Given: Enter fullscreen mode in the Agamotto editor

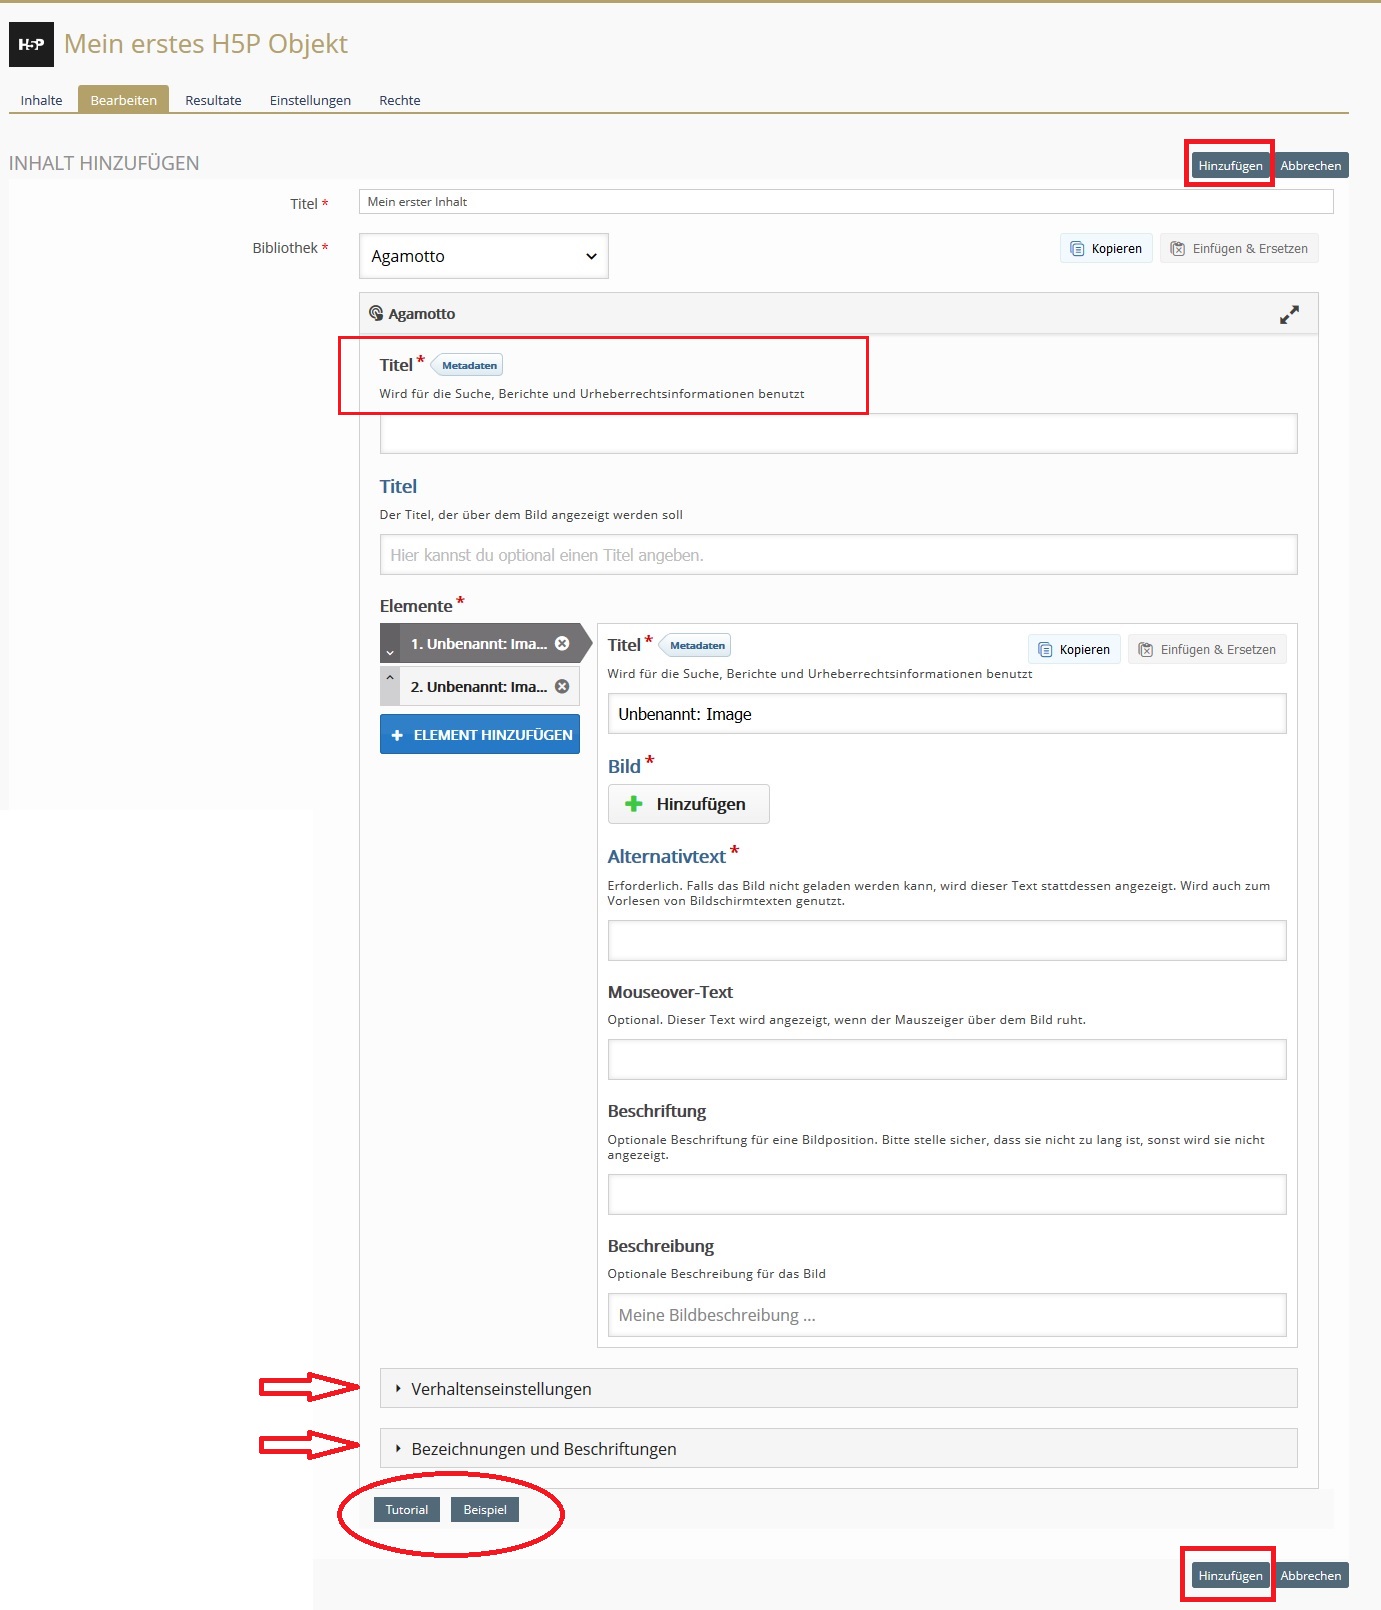Looking at the screenshot, I should click(1289, 315).
